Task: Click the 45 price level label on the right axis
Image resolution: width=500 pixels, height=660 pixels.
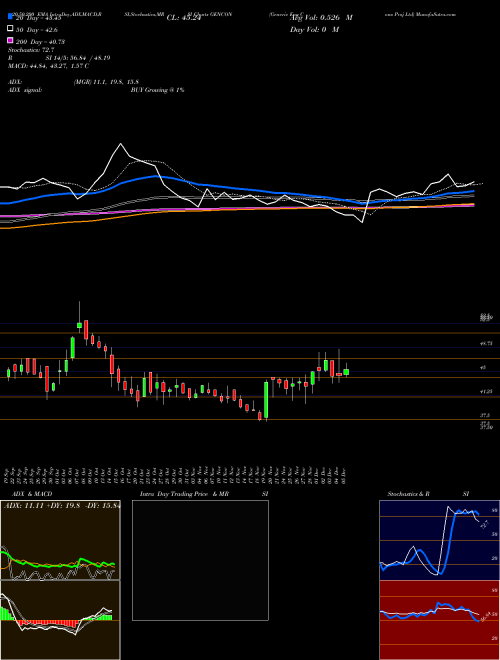Action: point(483,367)
